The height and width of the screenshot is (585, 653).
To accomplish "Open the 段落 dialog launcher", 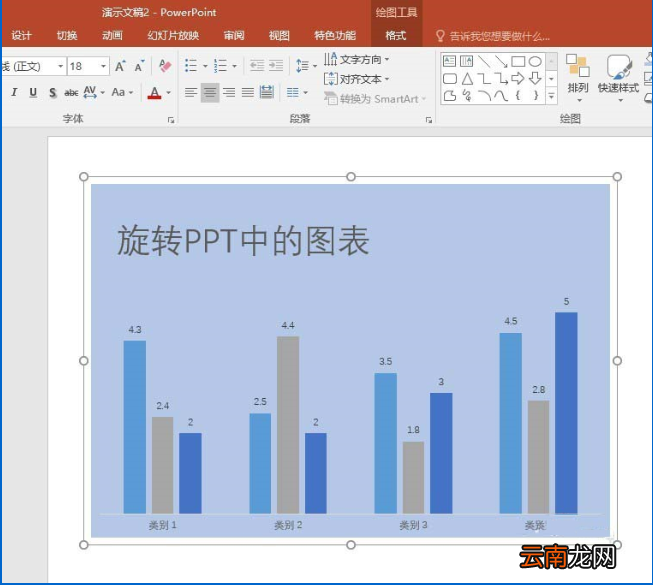I will pyautogui.click(x=429, y=120).
